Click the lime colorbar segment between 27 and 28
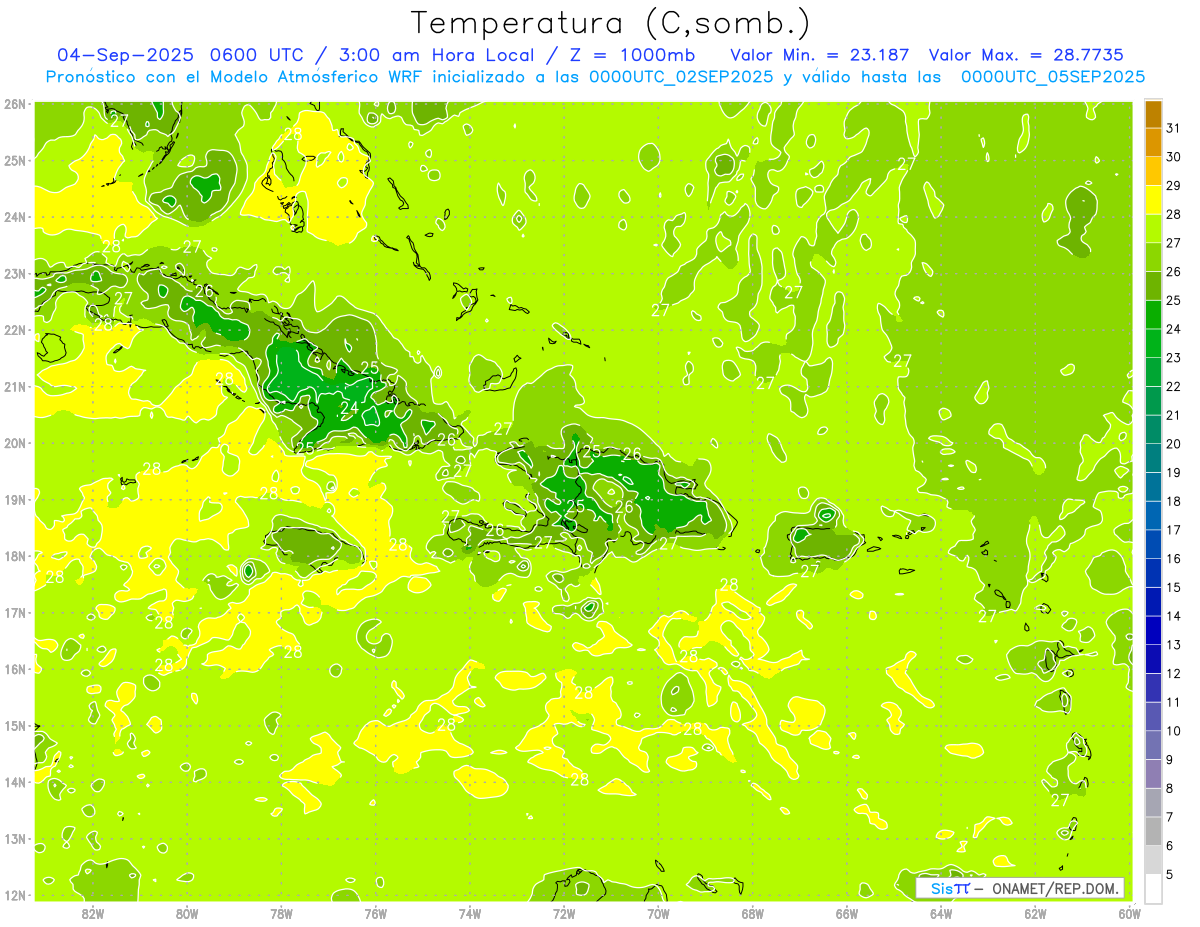Screen dimensions: 1200x927 point(1153,229)
